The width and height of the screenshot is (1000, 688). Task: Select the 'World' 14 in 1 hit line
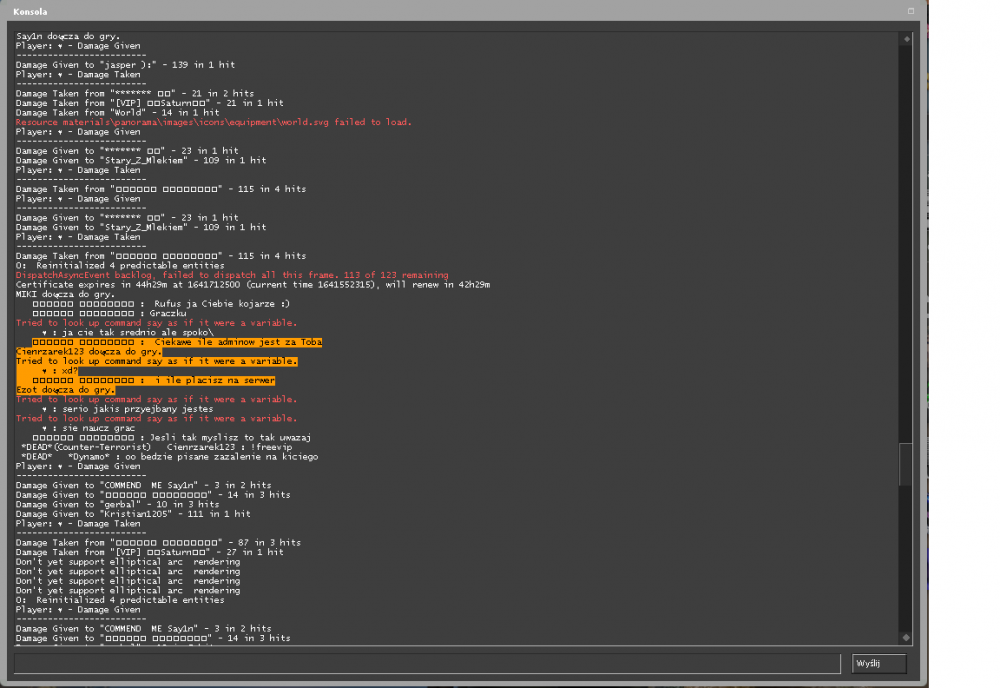coord(117,113)
